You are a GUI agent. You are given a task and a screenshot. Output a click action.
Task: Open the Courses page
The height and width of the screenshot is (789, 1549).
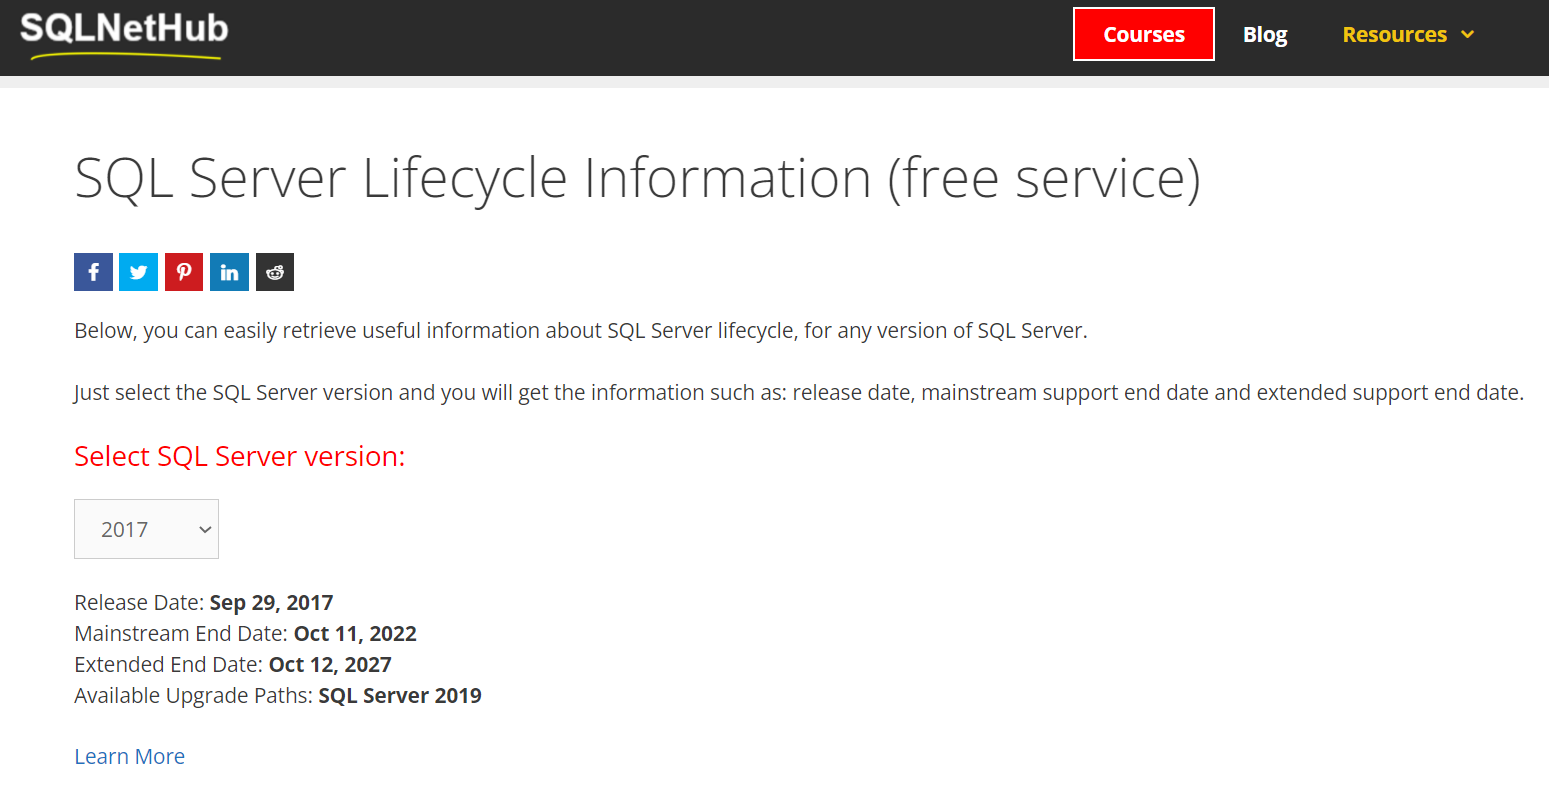[x=1144, y=34]
